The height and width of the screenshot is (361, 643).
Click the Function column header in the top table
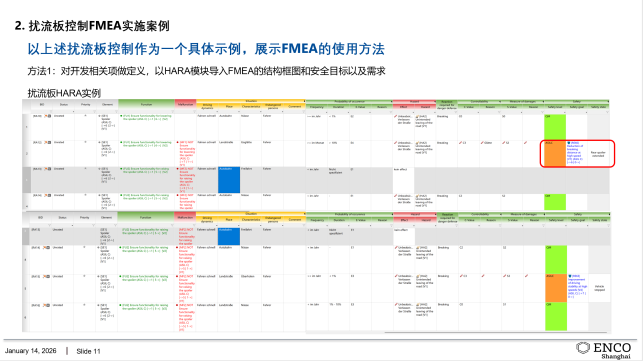click(146, 104)
